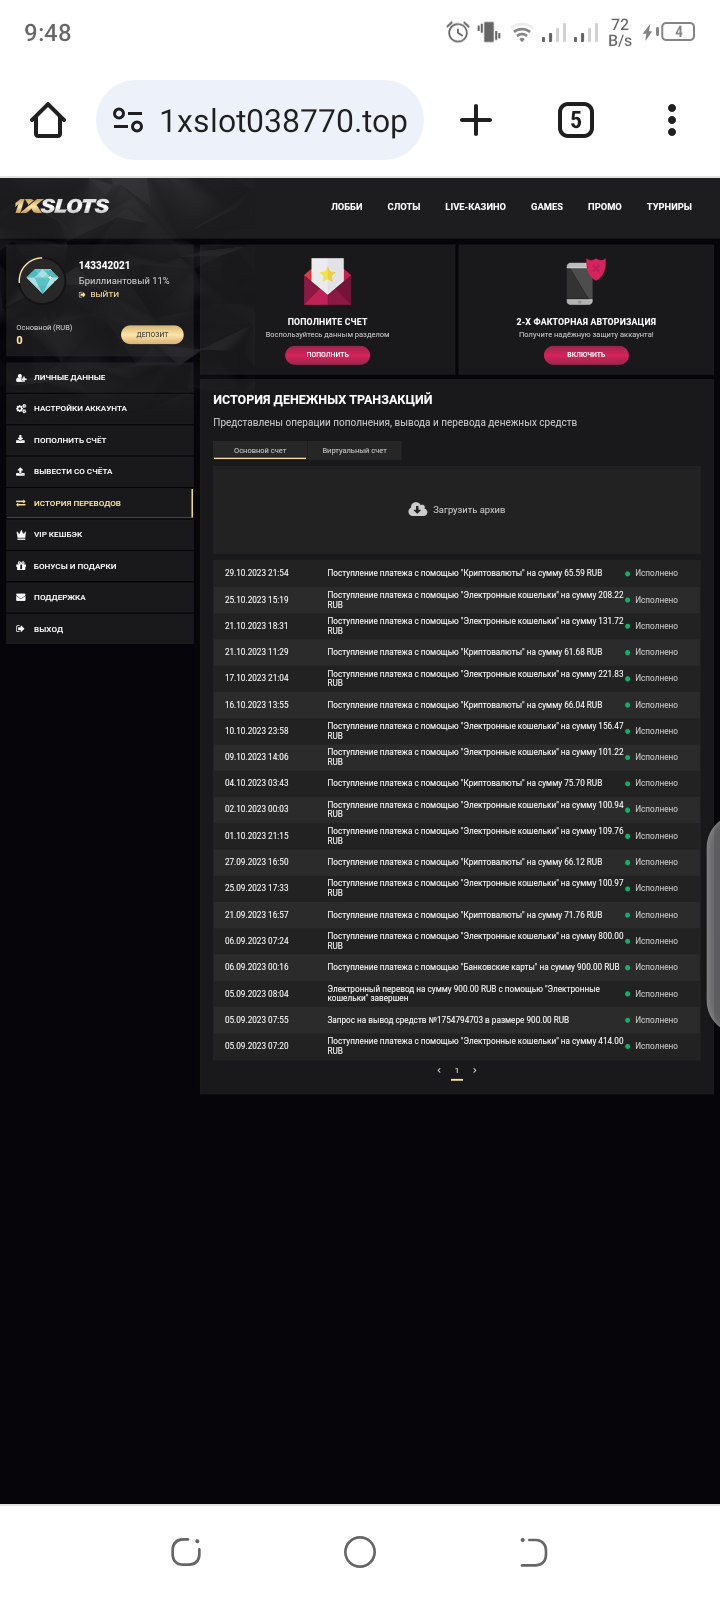The width and height of the screenshot is (720, 1600).
Task: Click the diamond VIP status avatar
Action: coord(42,281)
